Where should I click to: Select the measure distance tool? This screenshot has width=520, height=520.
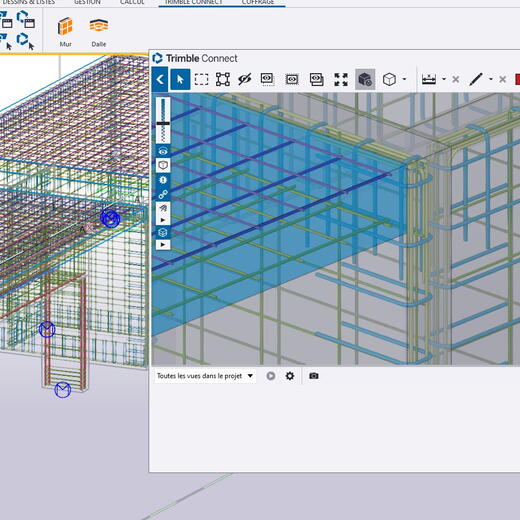(429, 79)
